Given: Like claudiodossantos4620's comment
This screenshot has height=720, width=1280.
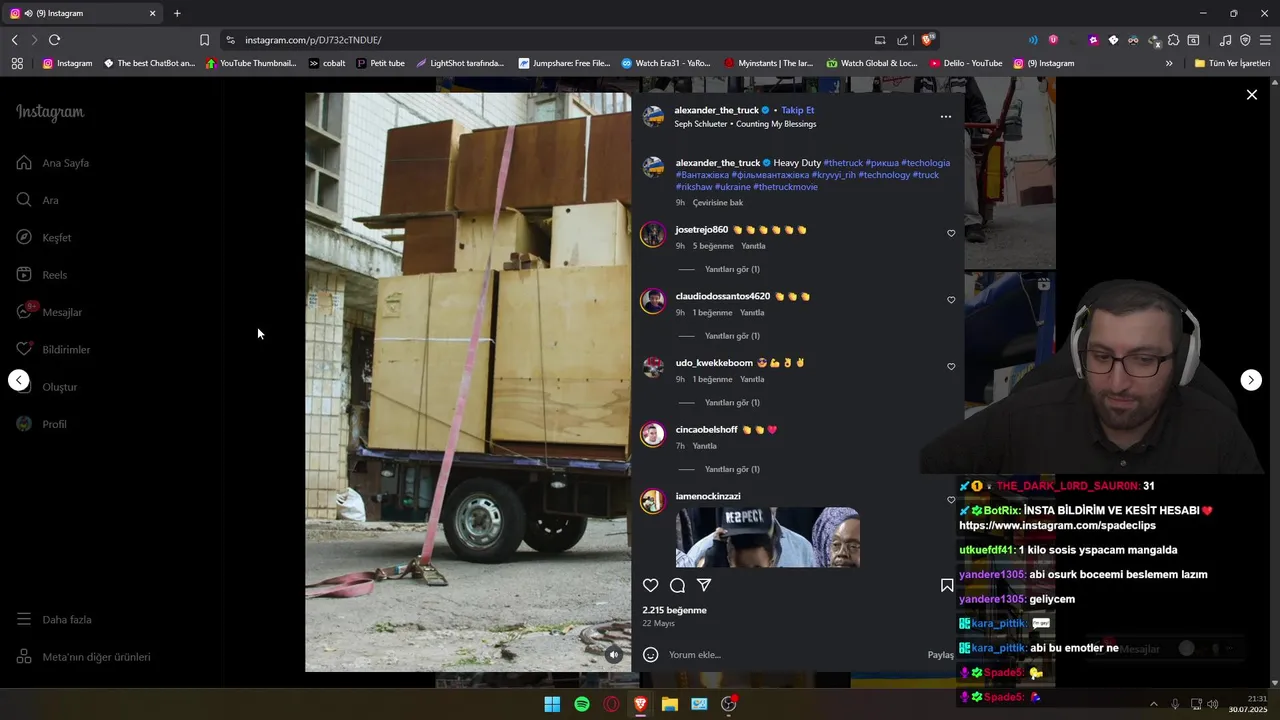Looking at the screenshot, I should click(x=951, y=300).
